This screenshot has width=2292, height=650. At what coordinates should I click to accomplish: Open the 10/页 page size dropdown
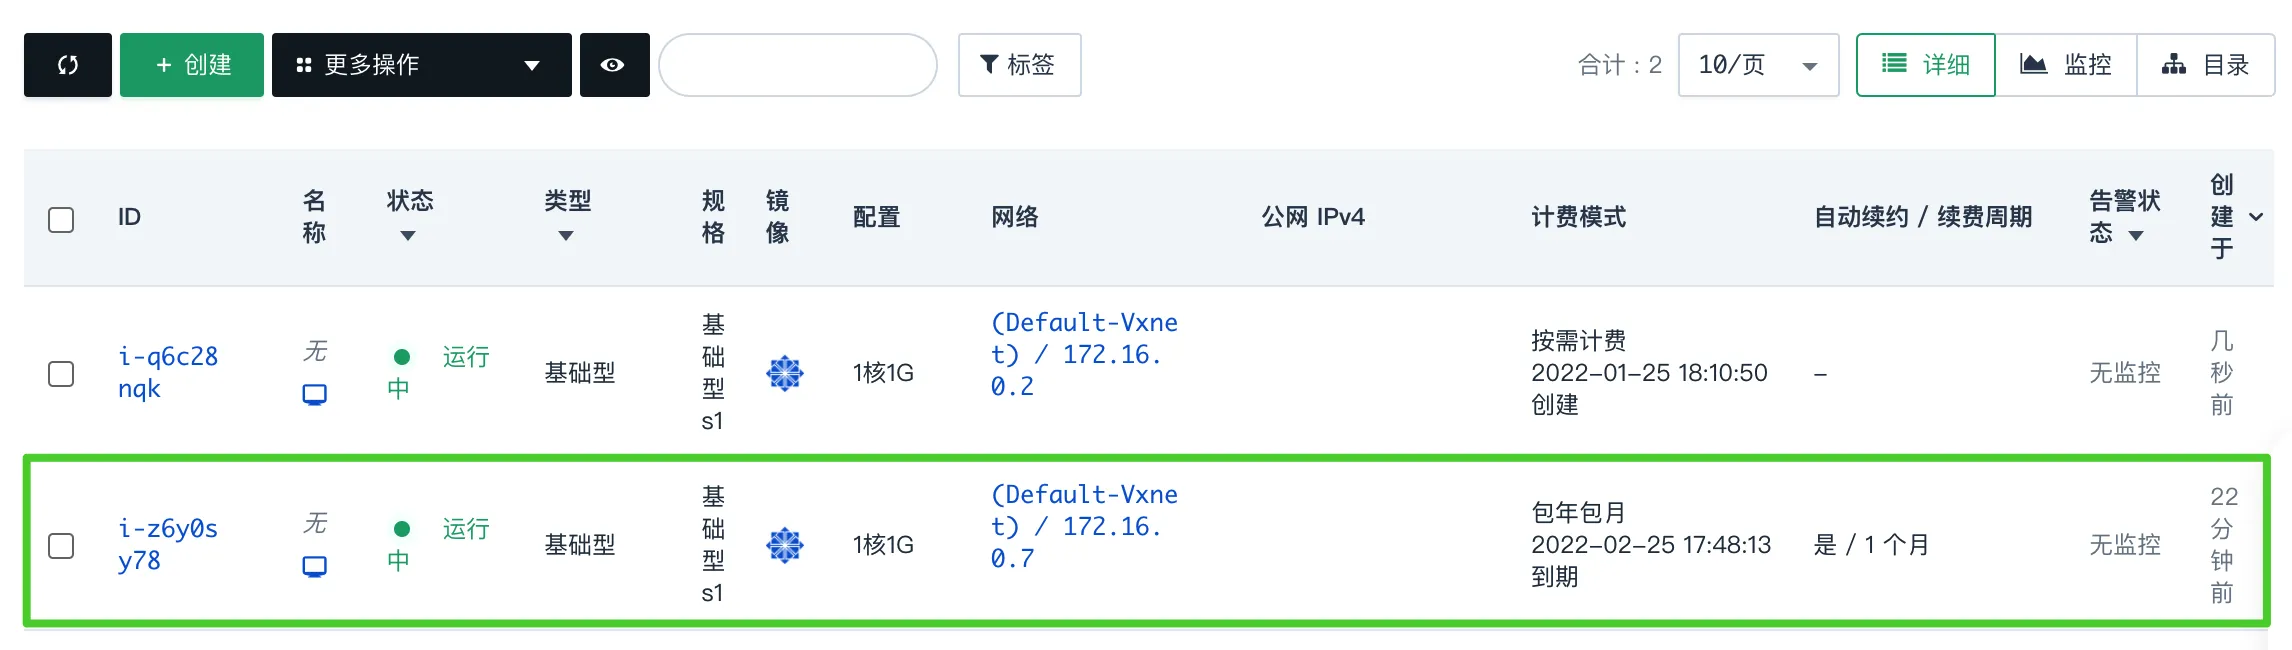tap(1758, 65)
